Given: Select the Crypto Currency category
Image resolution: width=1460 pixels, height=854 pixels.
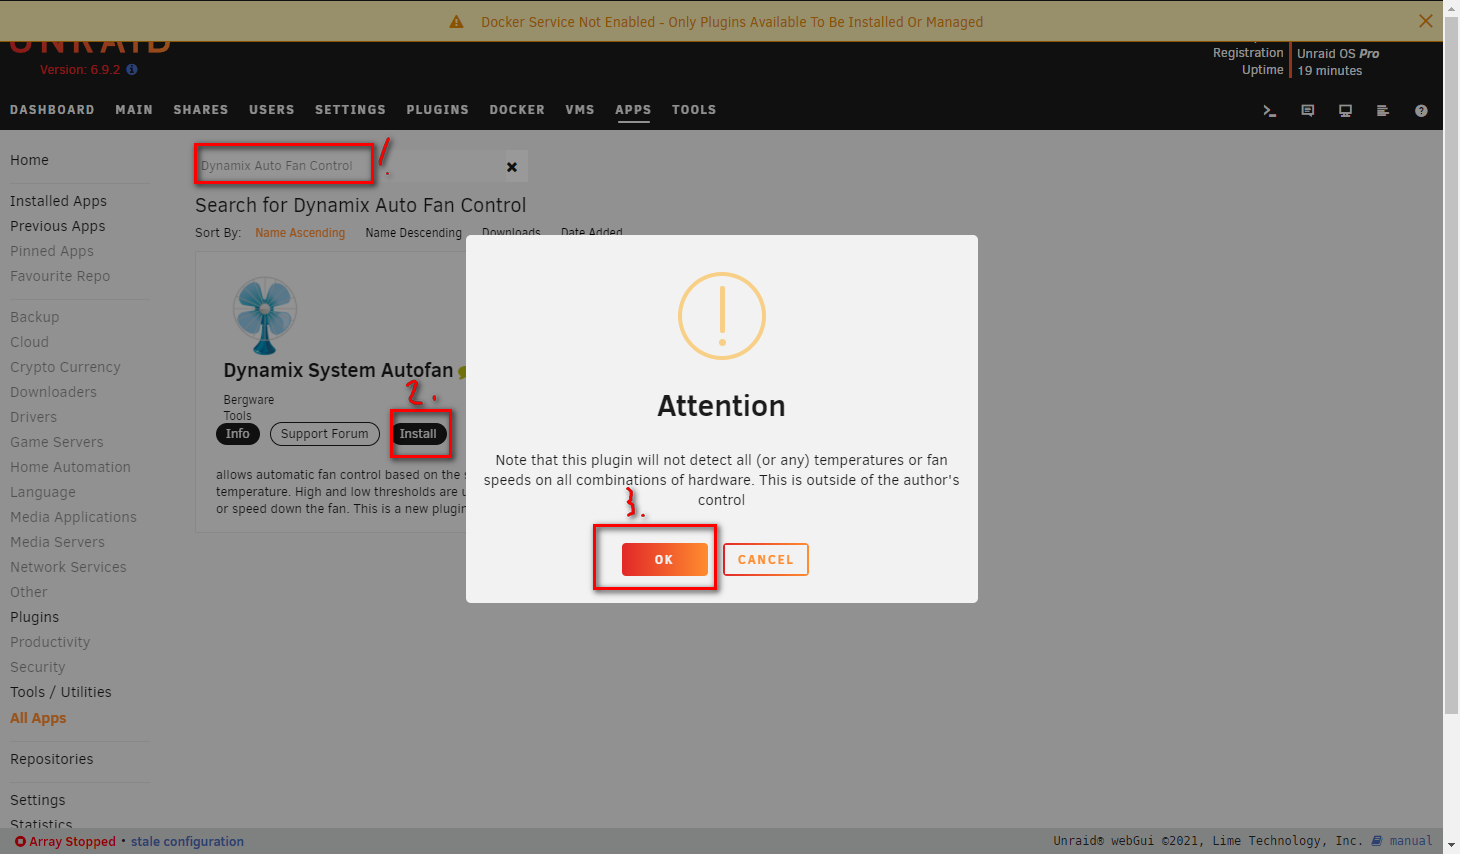Looking at the screenshot, I should (x=65, y=367).
